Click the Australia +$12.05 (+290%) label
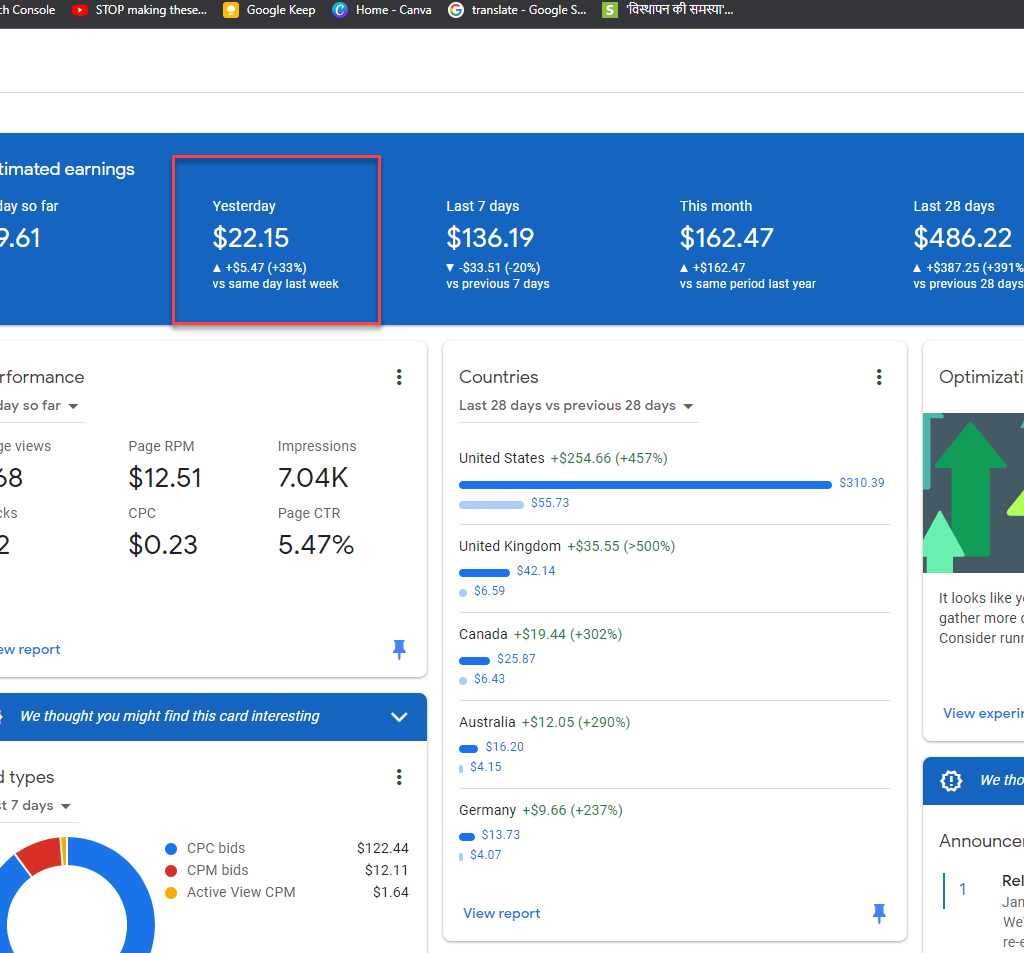This screenshot has height=953, width=1024. click(x=576, y=722)
